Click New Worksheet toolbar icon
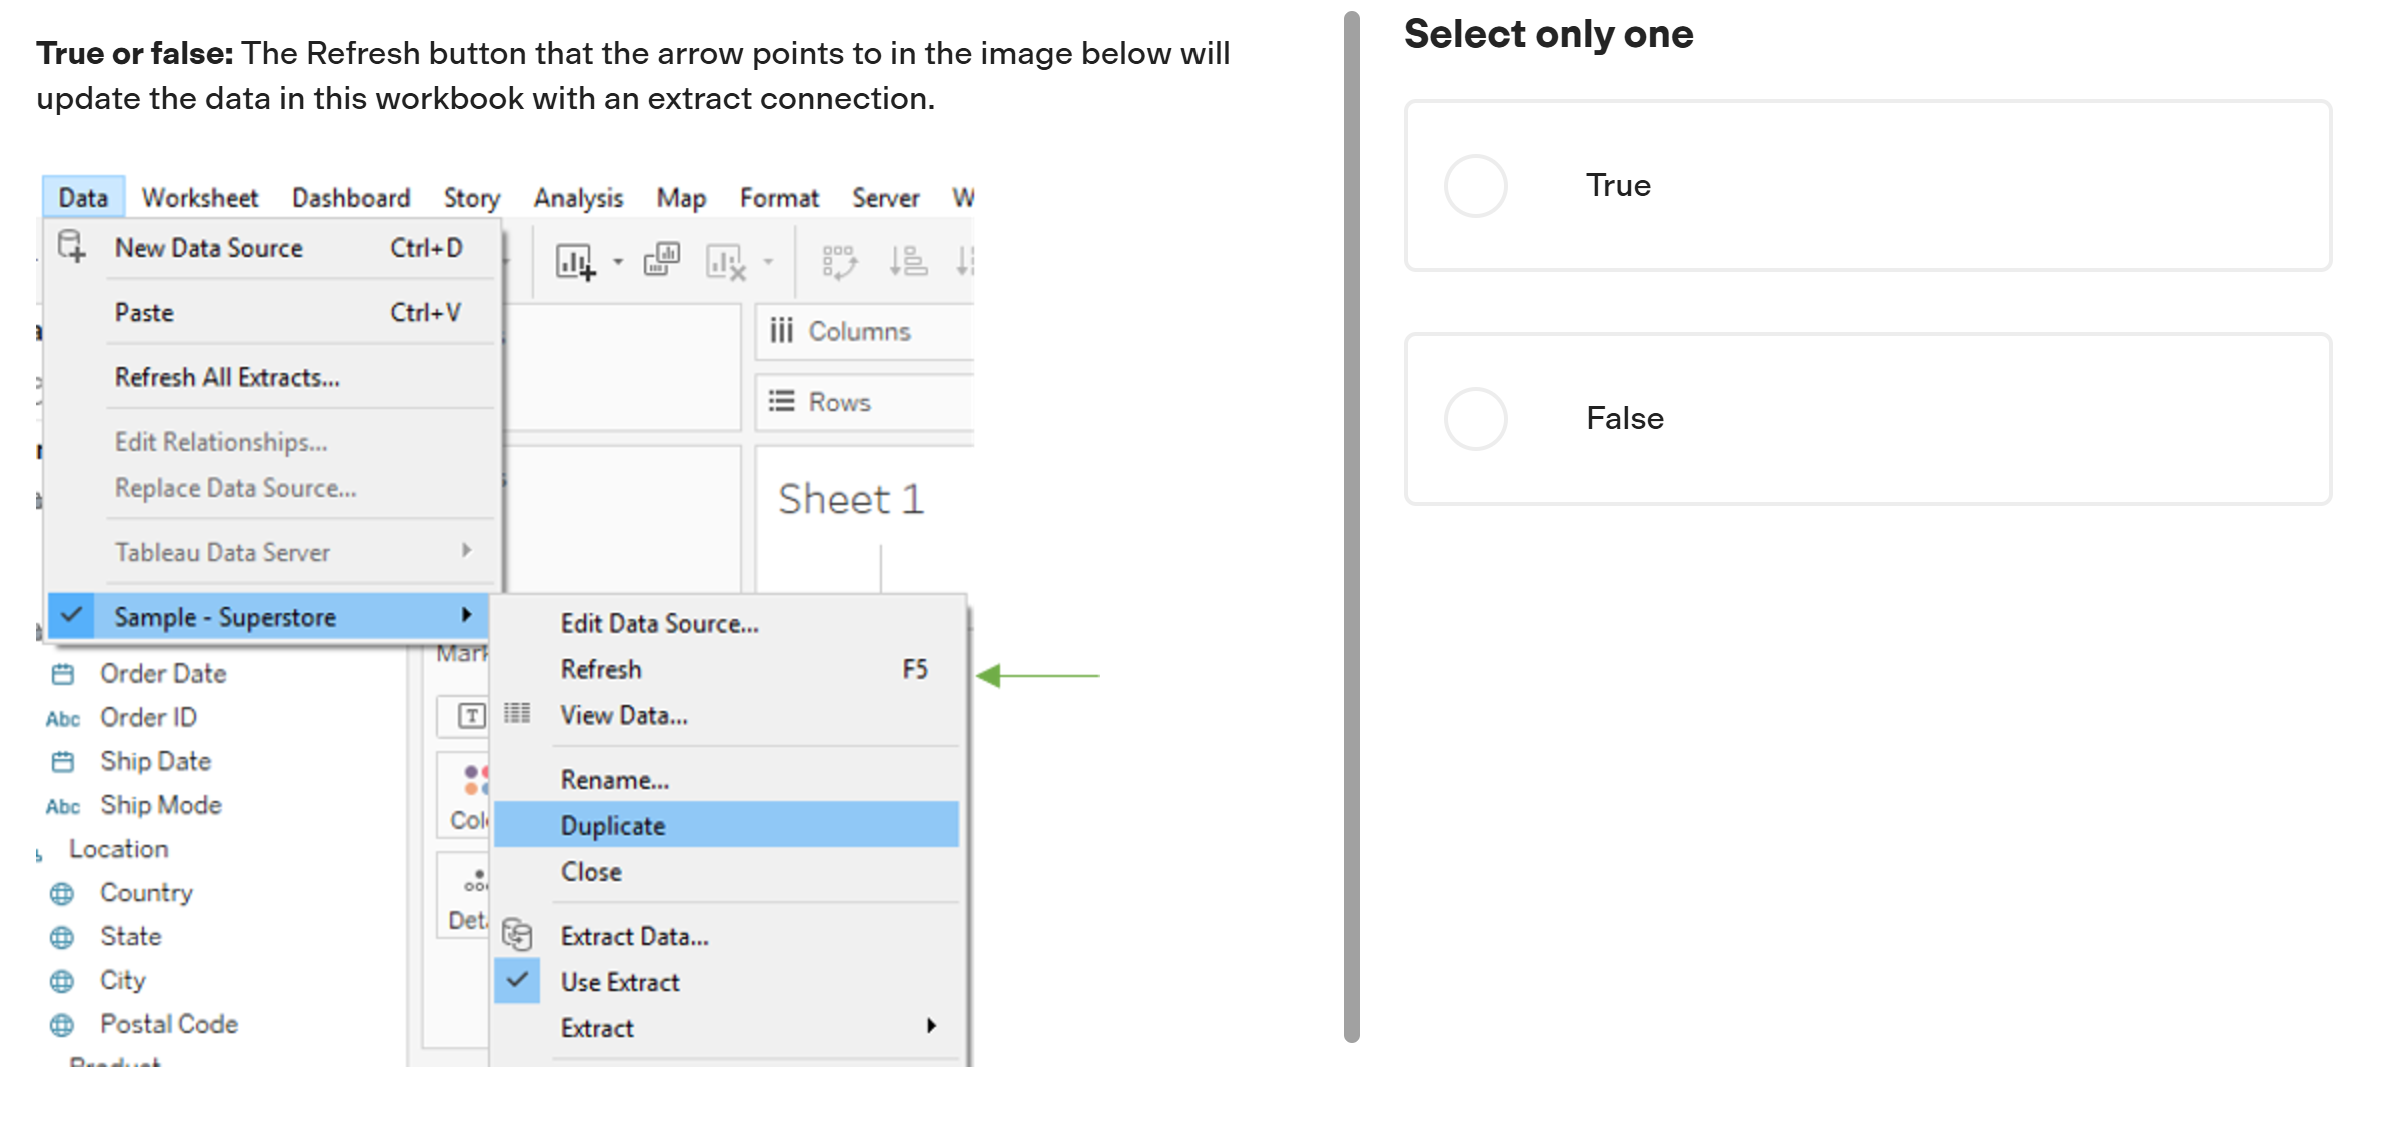Screen dimensions: 2386x1124 coord(575,262)
